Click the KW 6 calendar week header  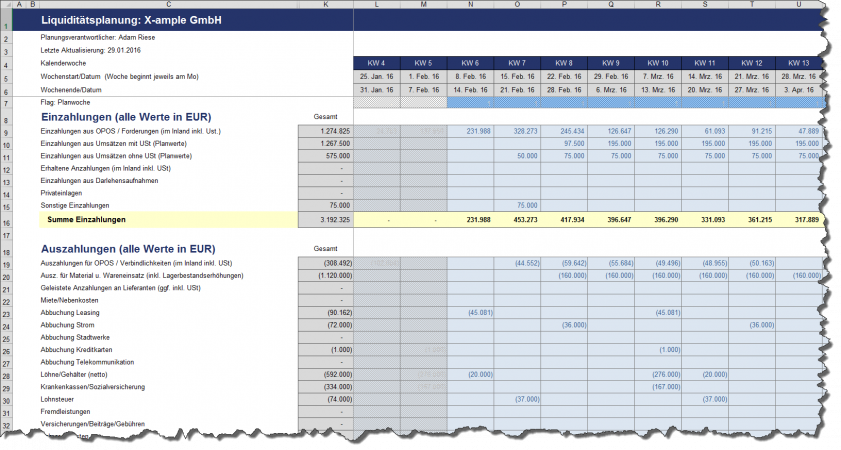point(470,63)
